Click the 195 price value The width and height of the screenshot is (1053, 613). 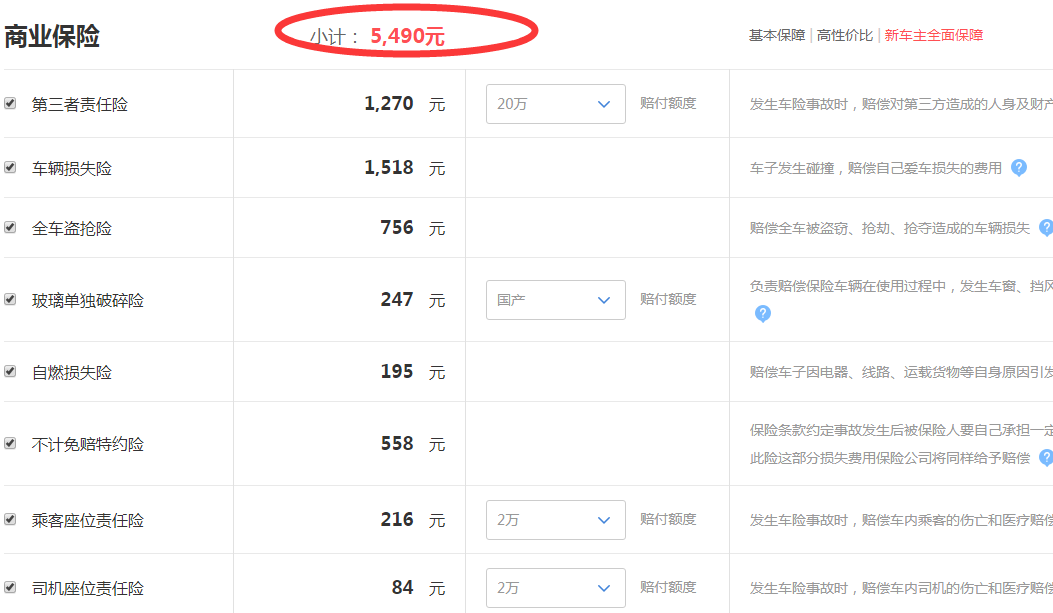pyautogui.click(x=397, y=371)
